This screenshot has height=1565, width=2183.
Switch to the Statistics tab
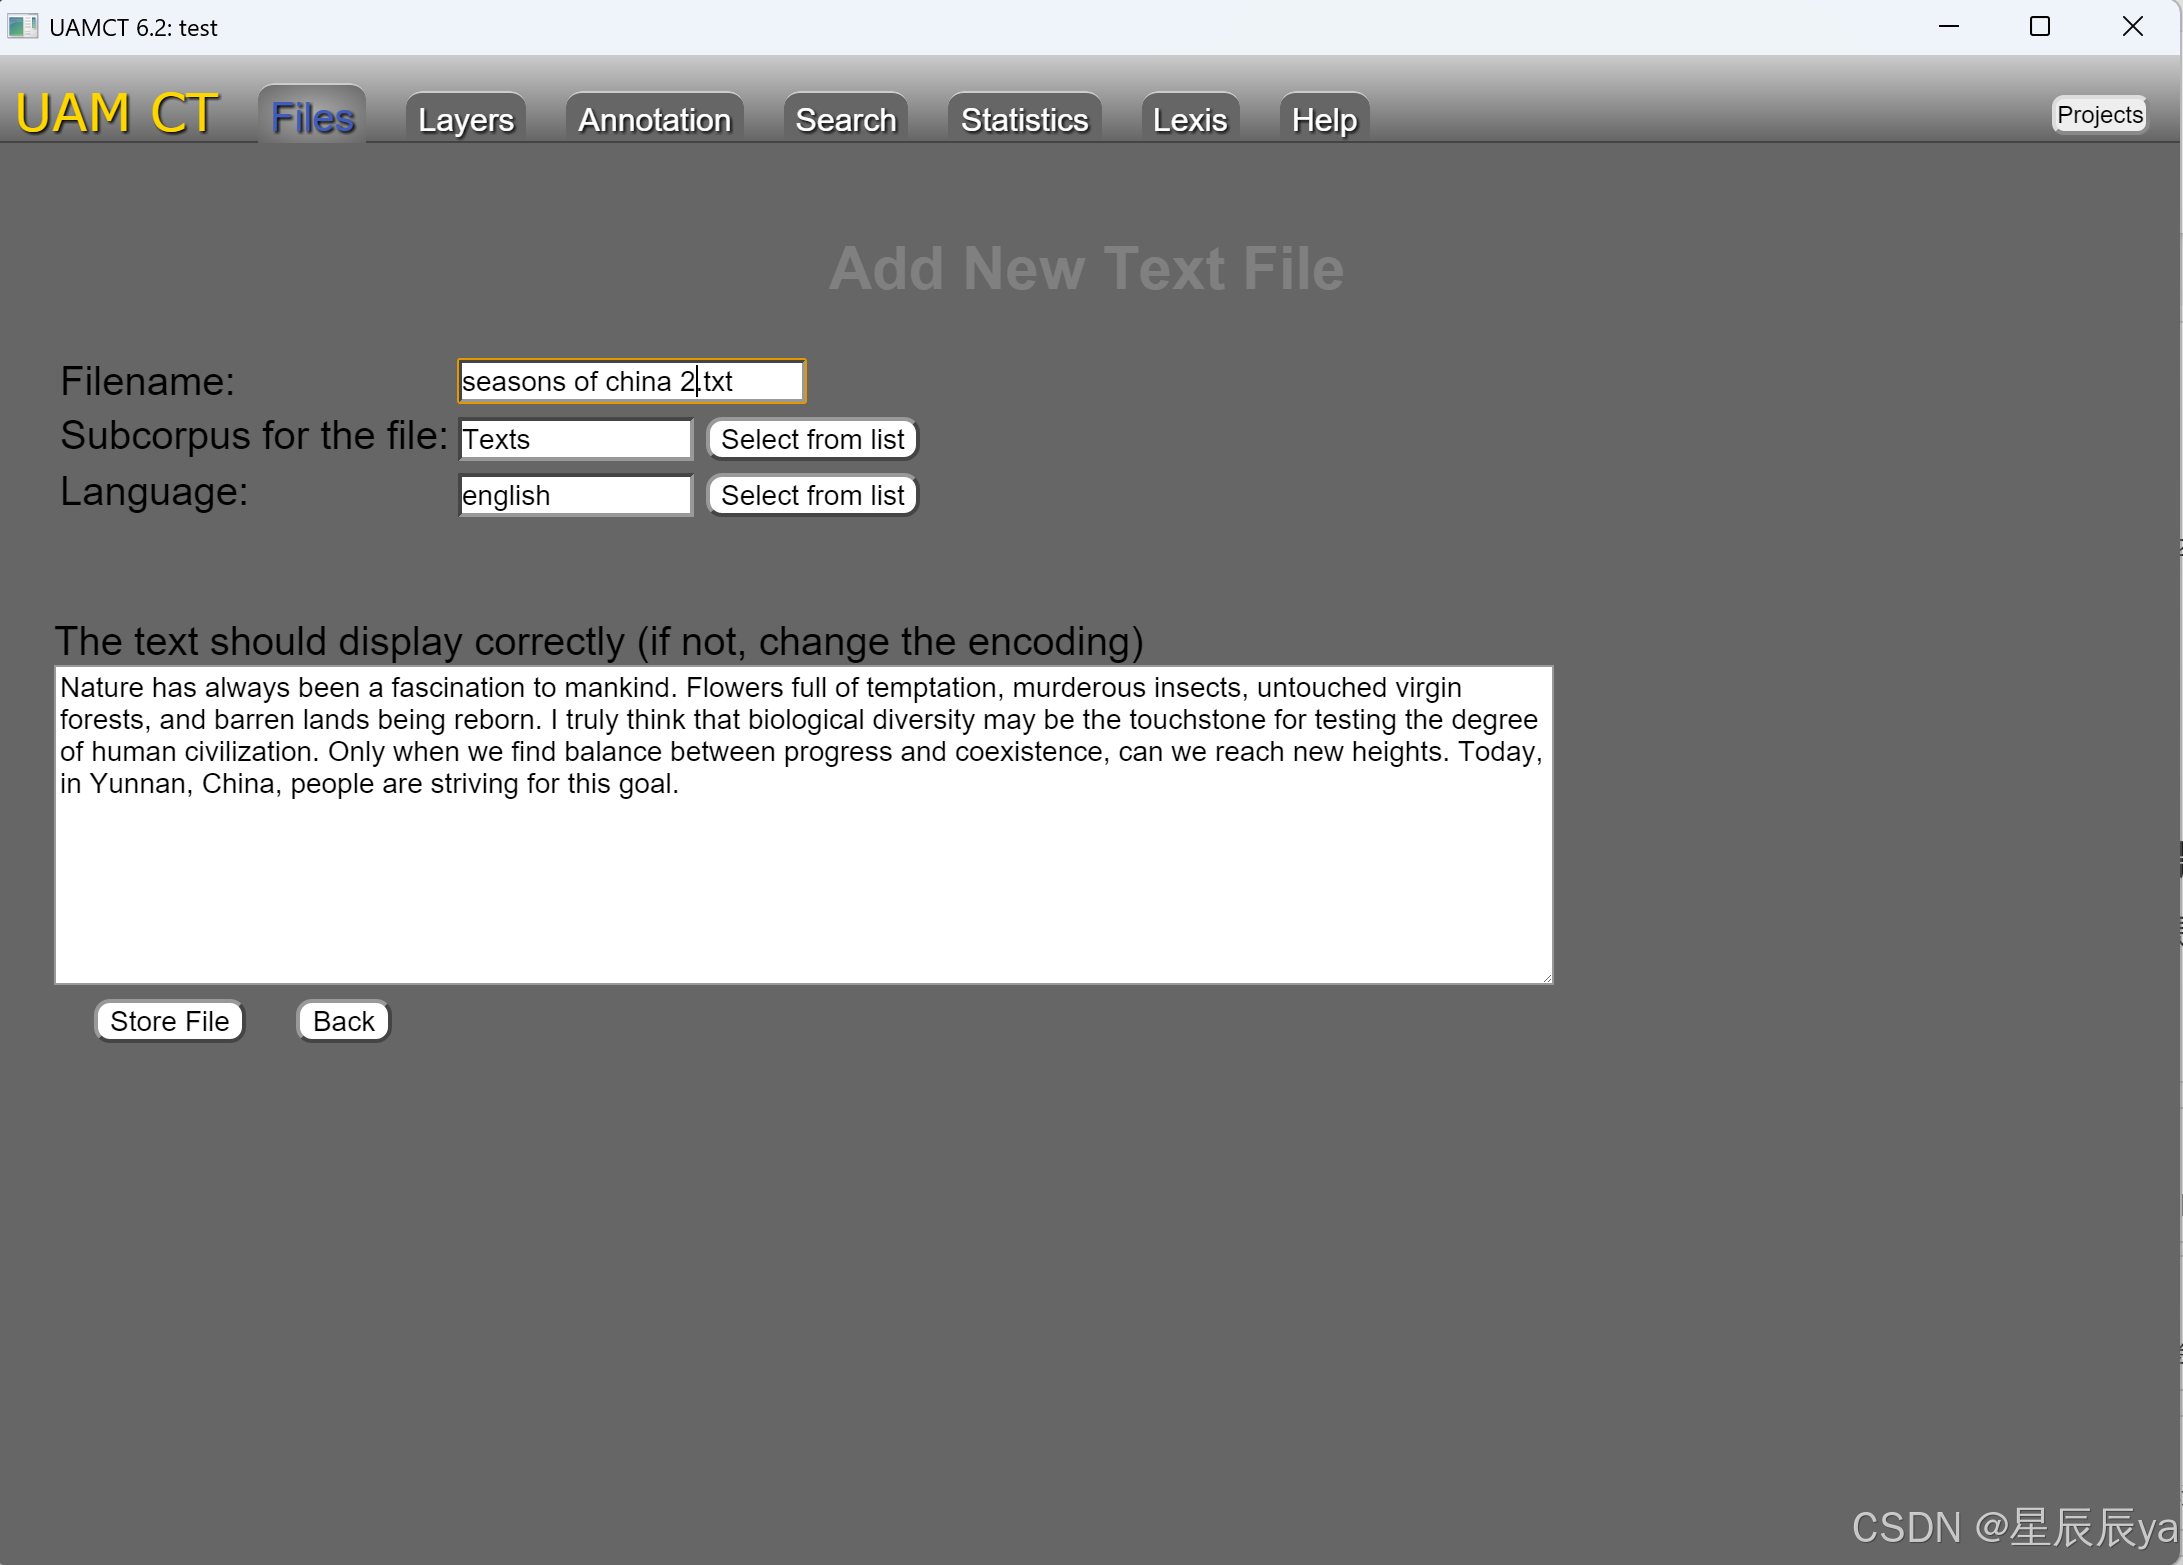pyautogui.click(x=1024, y=118)
